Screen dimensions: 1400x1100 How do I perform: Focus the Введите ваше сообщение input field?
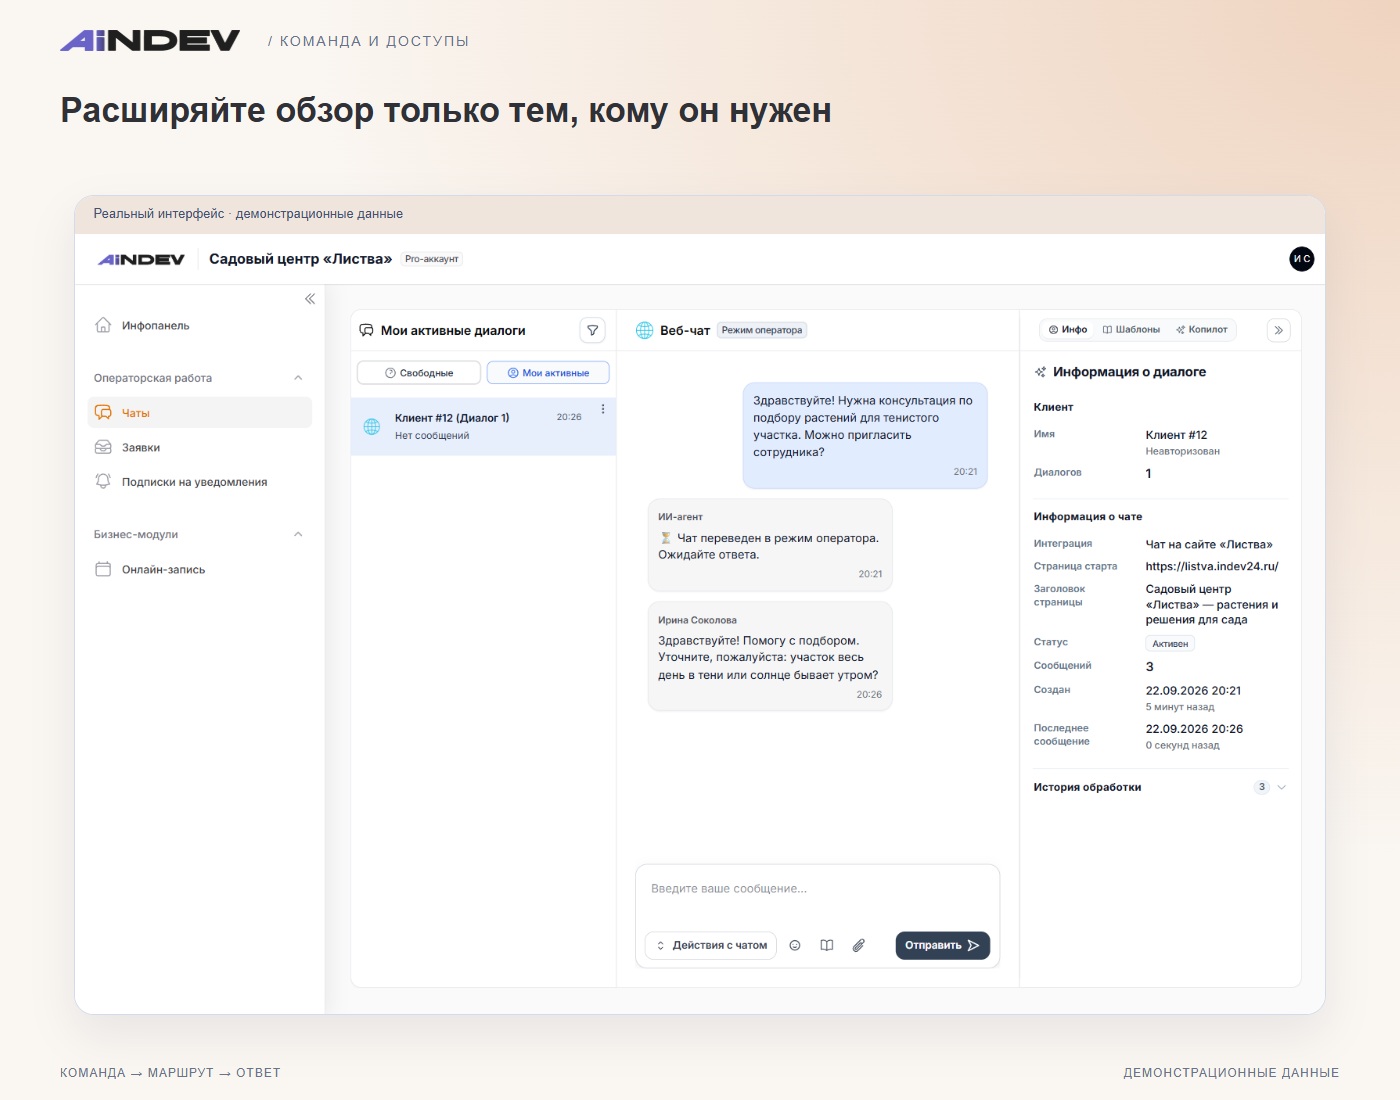[x=817, y=889]
